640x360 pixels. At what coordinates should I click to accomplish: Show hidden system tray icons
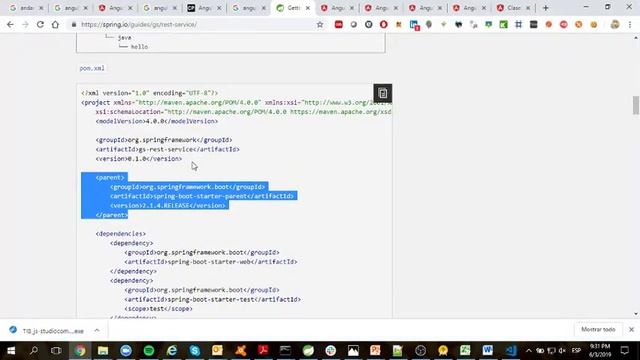(529, 351)
